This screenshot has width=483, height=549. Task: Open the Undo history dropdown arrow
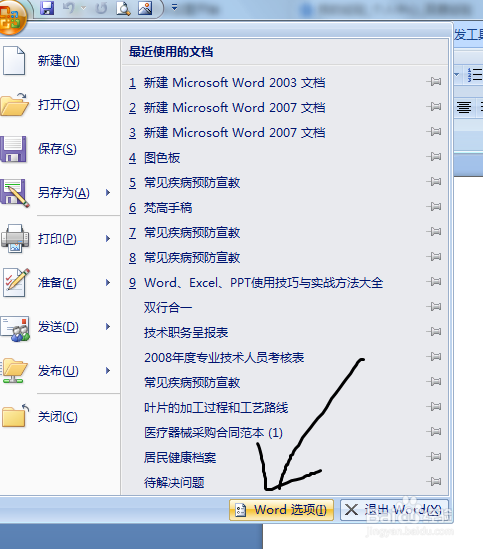pyautogui.click(x=83, y=7)
